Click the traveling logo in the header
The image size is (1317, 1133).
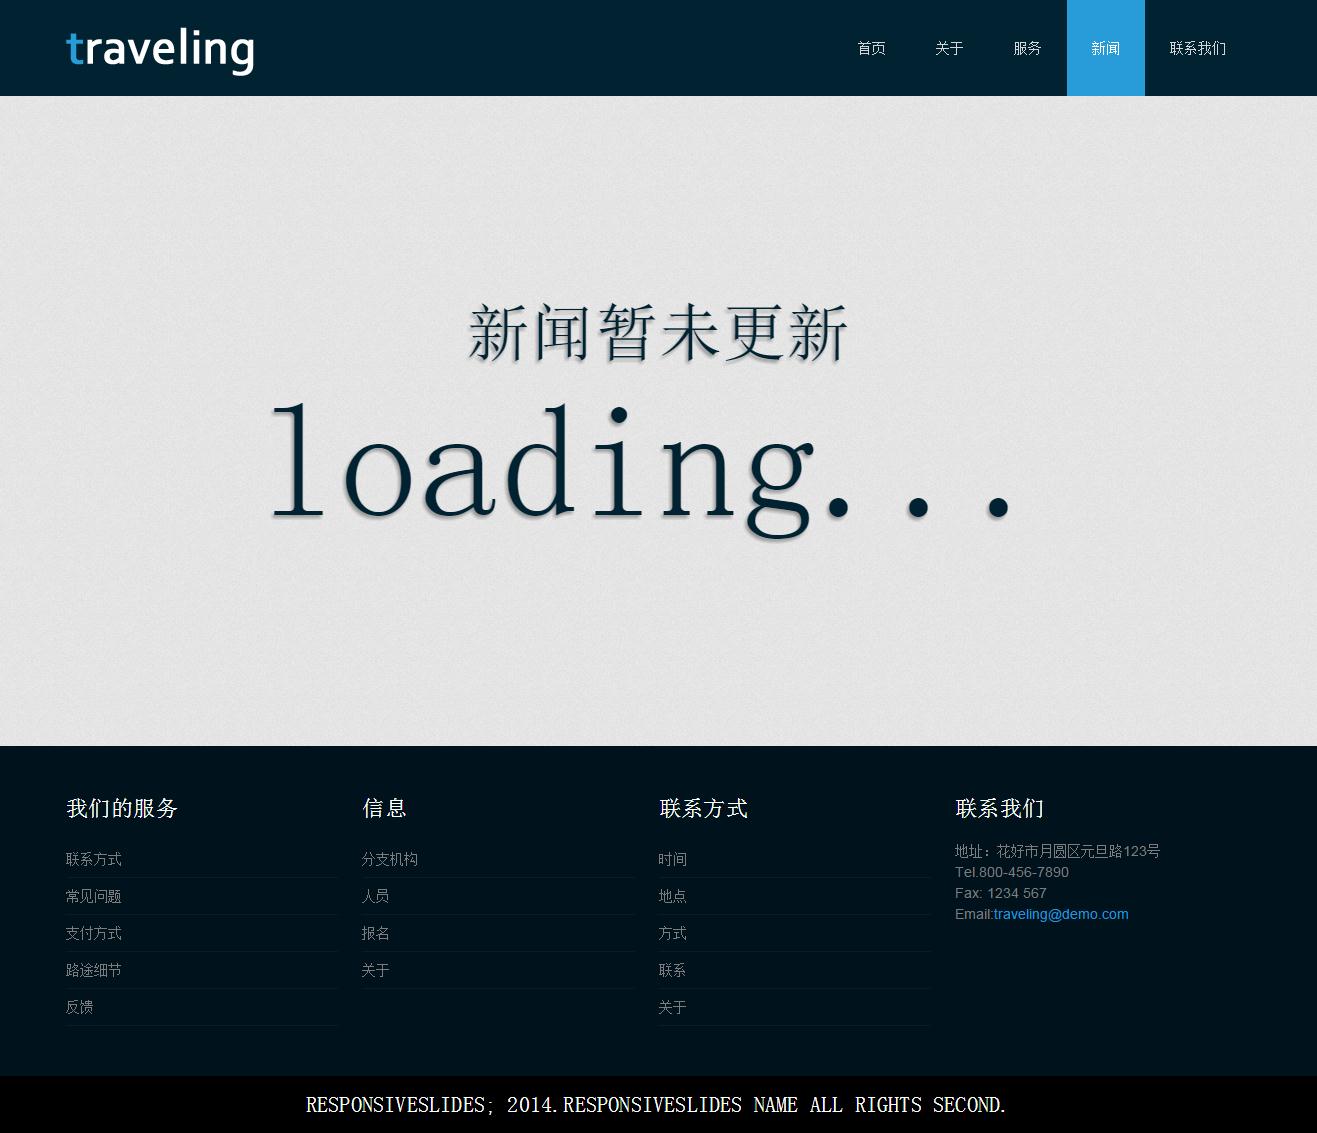(160, 50)
